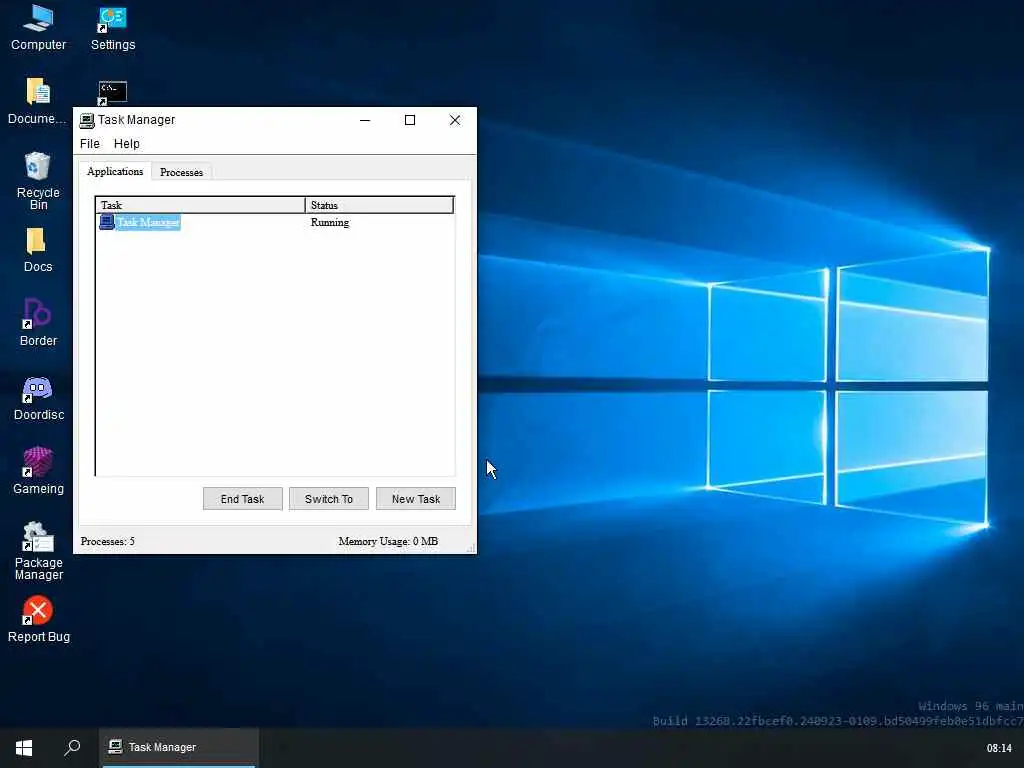Screen dimensions: 1024x768
Task: Sort by the Status column header
Action: click(x=379, y=205)
